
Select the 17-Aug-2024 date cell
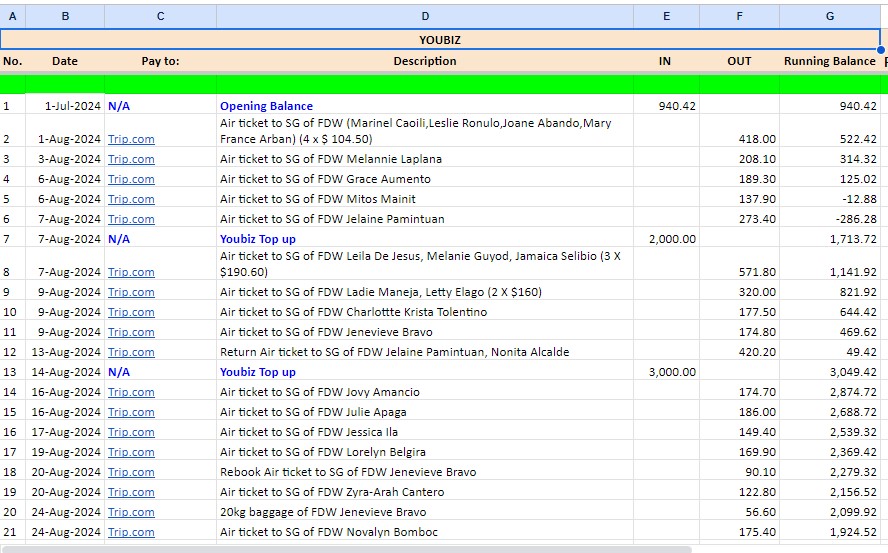tap(65, 432)
